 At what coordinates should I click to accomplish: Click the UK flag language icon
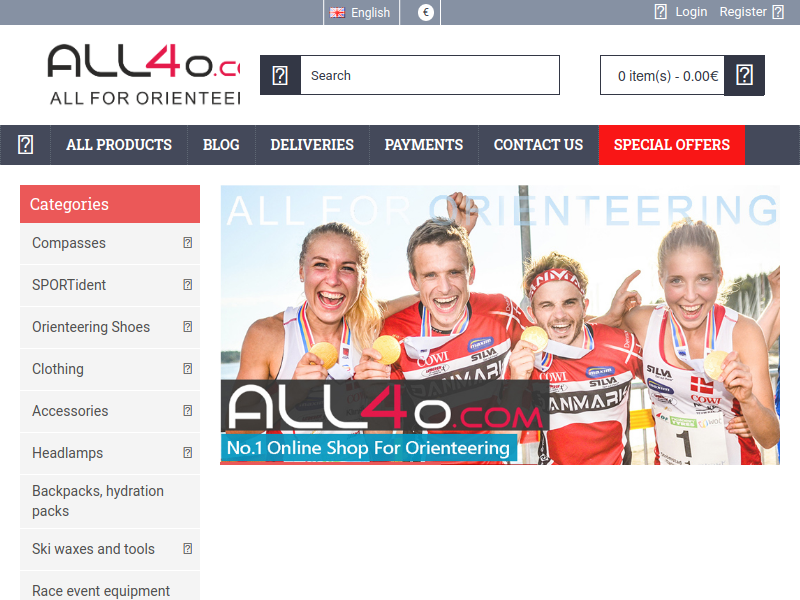coord(337,13)
